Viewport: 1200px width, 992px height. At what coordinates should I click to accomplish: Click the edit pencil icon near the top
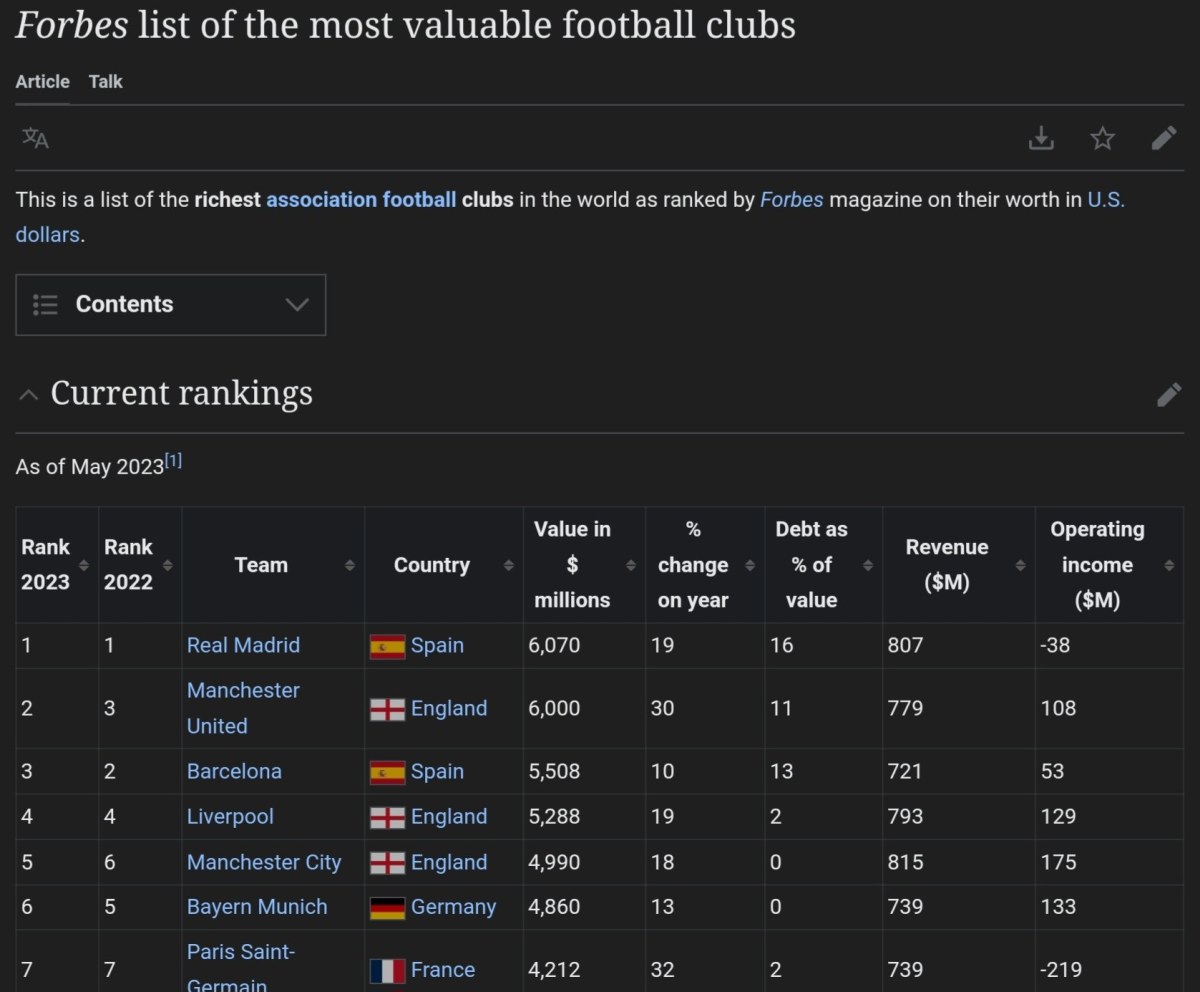(x=1164, y=138)
